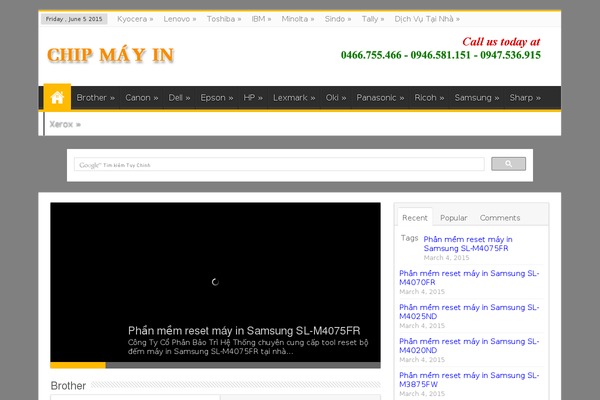The image size is (600, 400).
Task: Open the Canon menu
Action: click(142, 98)
